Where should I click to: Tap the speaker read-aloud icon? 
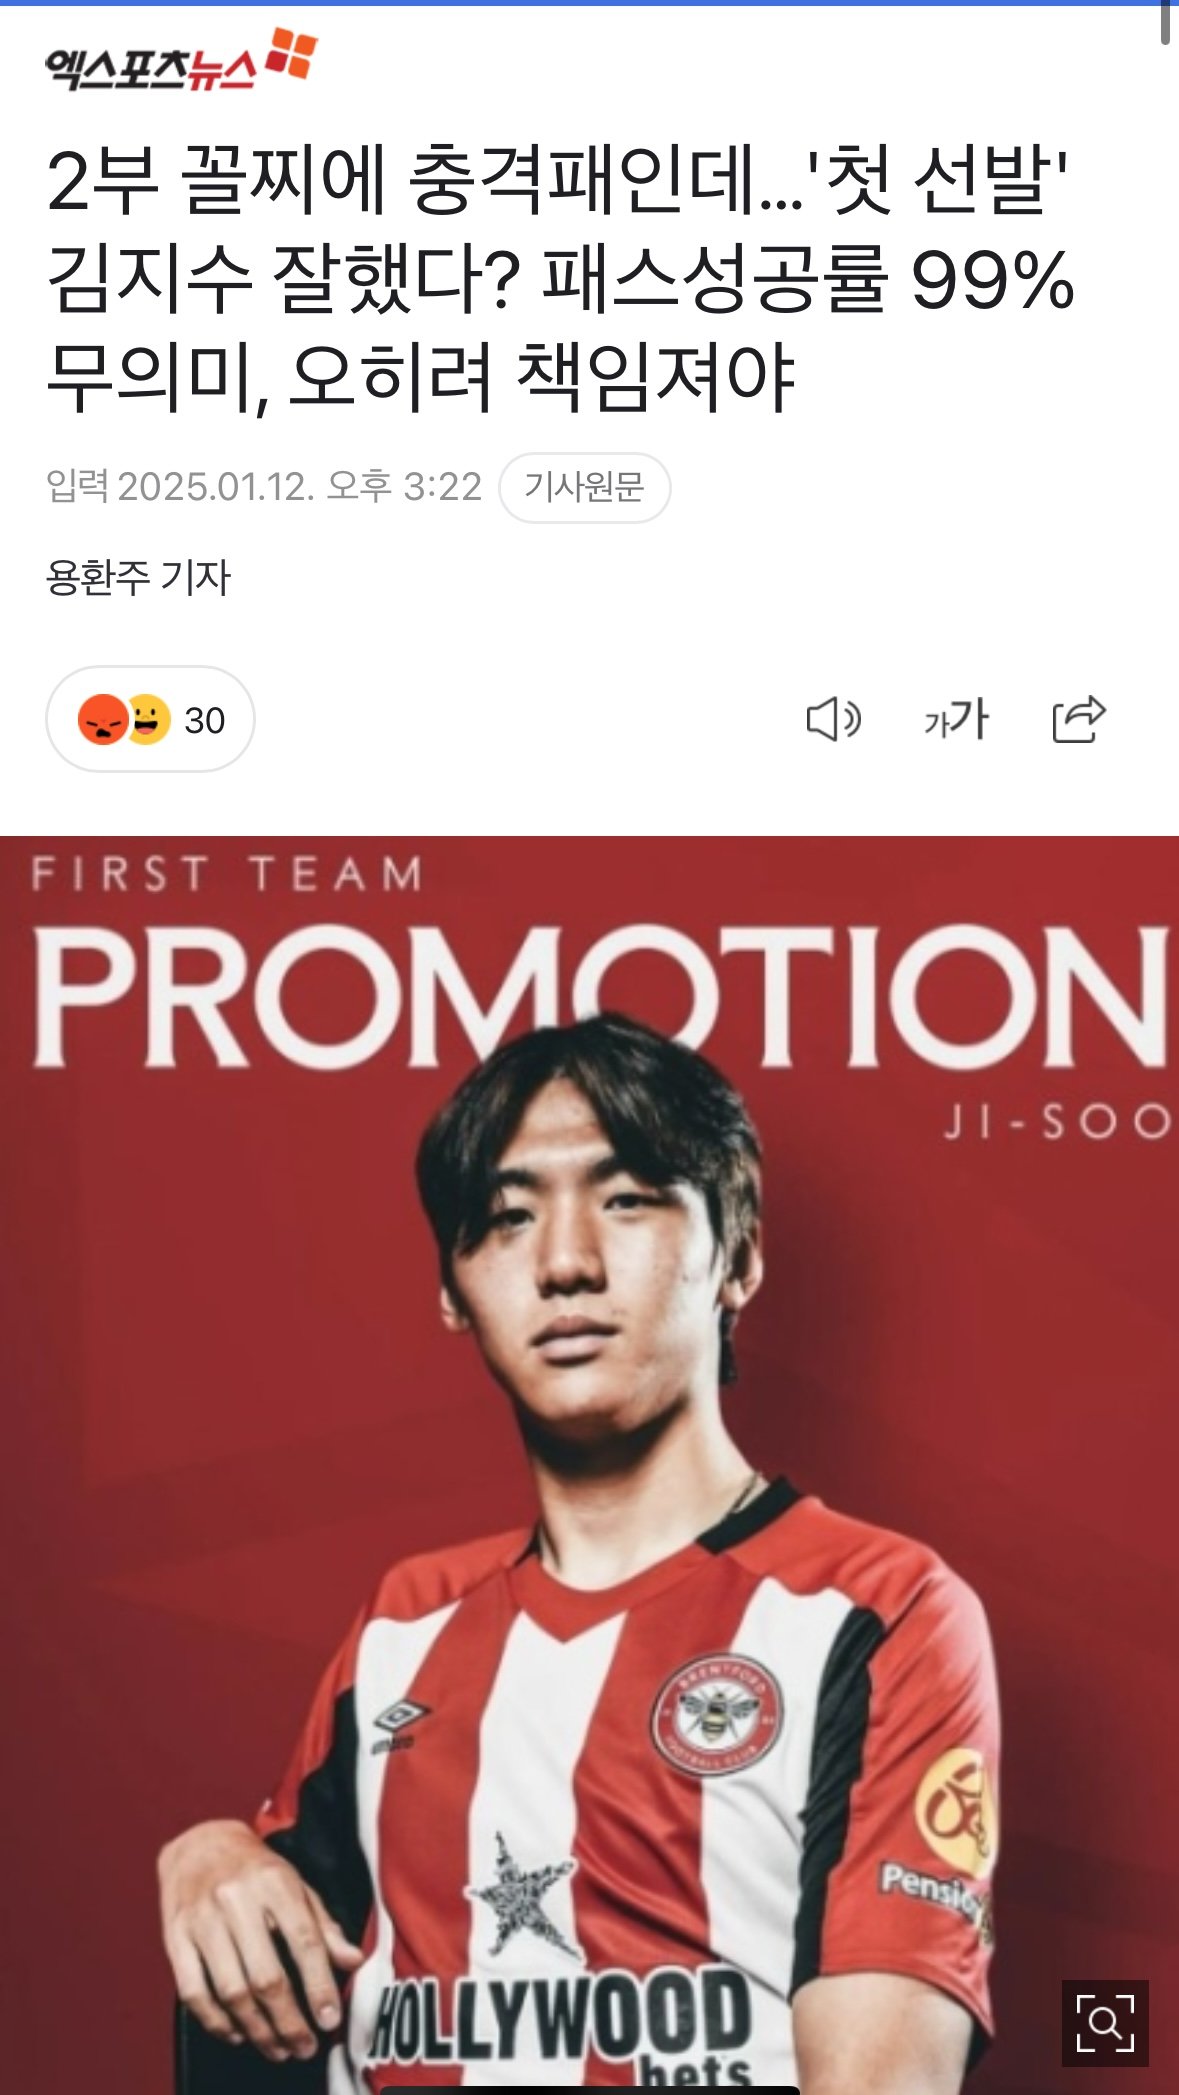click(833, 719)
